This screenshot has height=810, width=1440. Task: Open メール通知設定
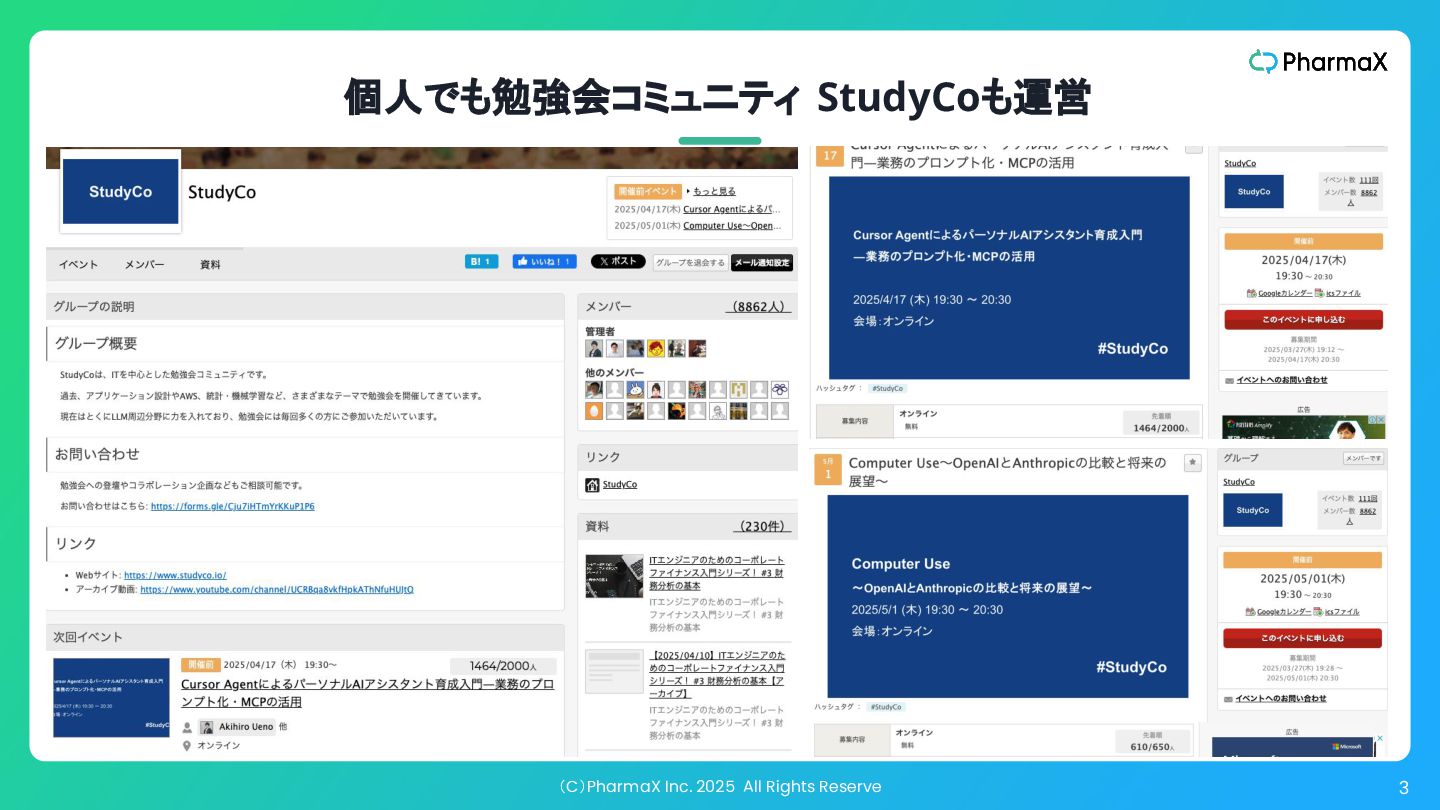tap(762, 263)
